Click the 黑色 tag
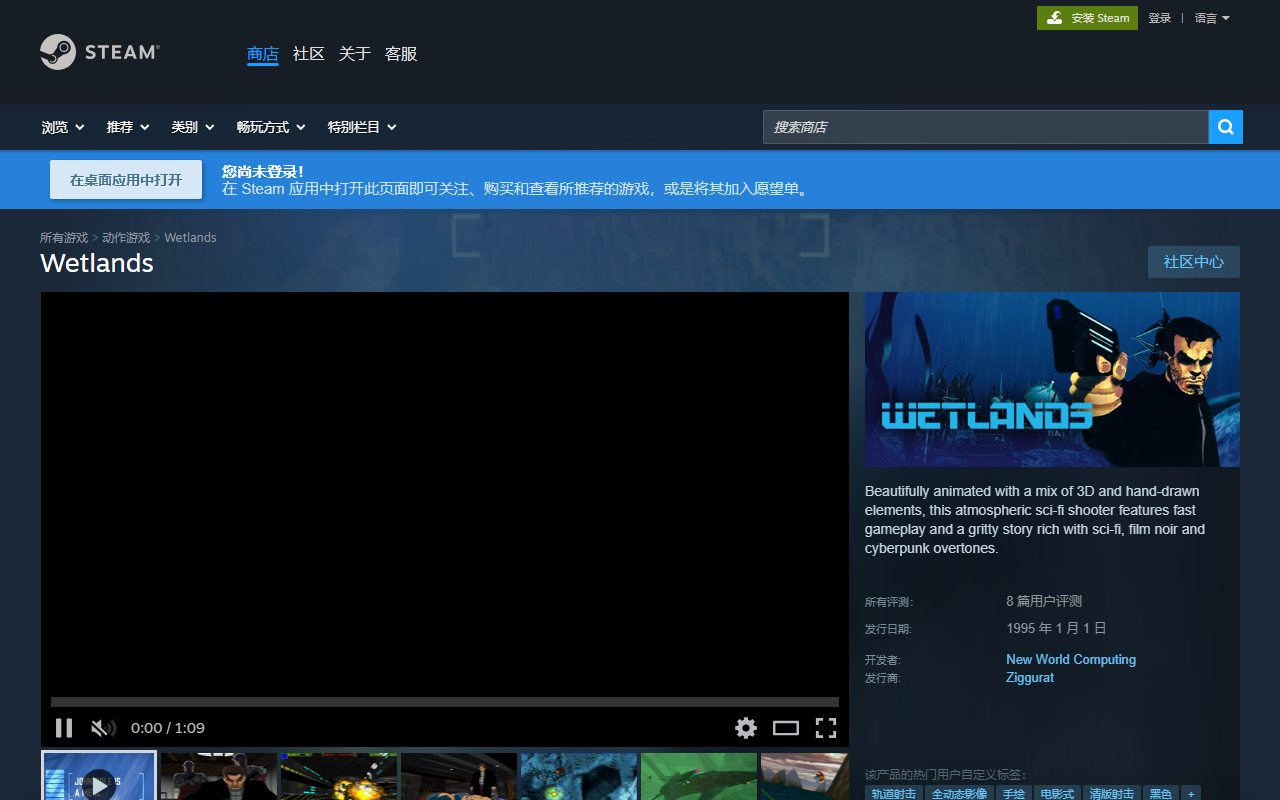 click(x=1160, y=794)
